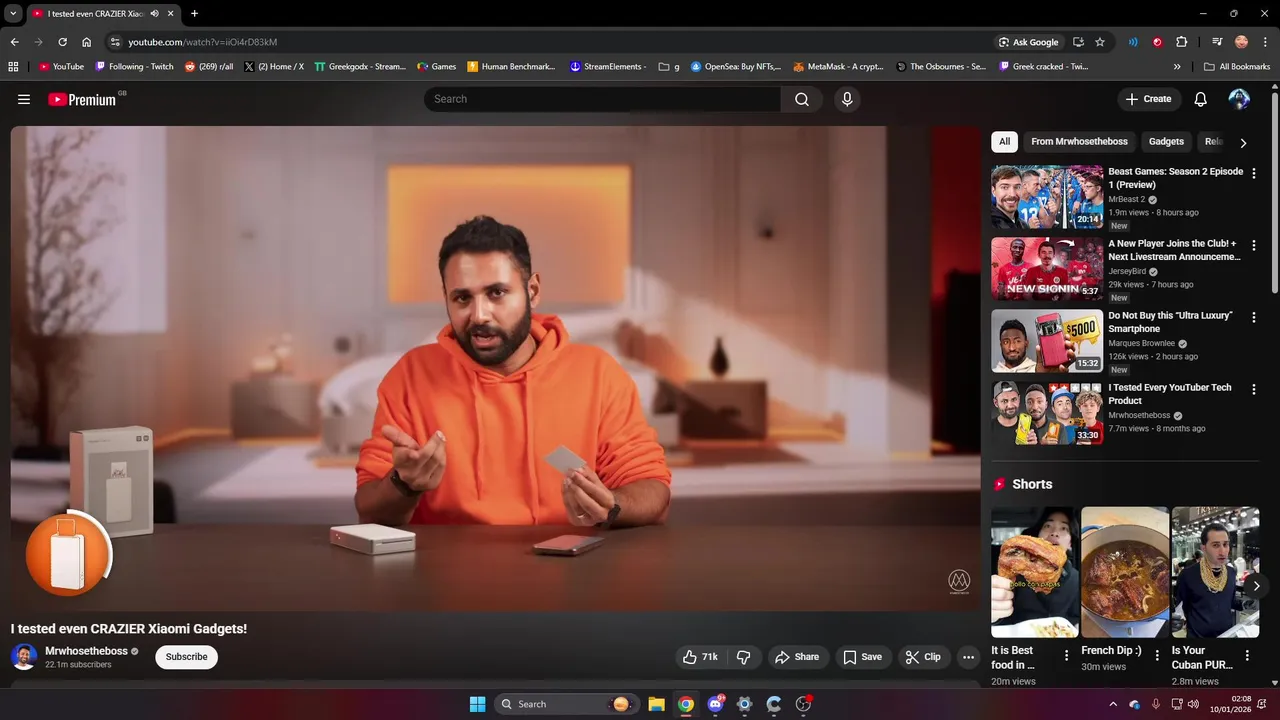The image size is (1280, 720).
Task: Play Do Not Buy Ultra Luxury thumbnail
Action: tap(1047, 341)
